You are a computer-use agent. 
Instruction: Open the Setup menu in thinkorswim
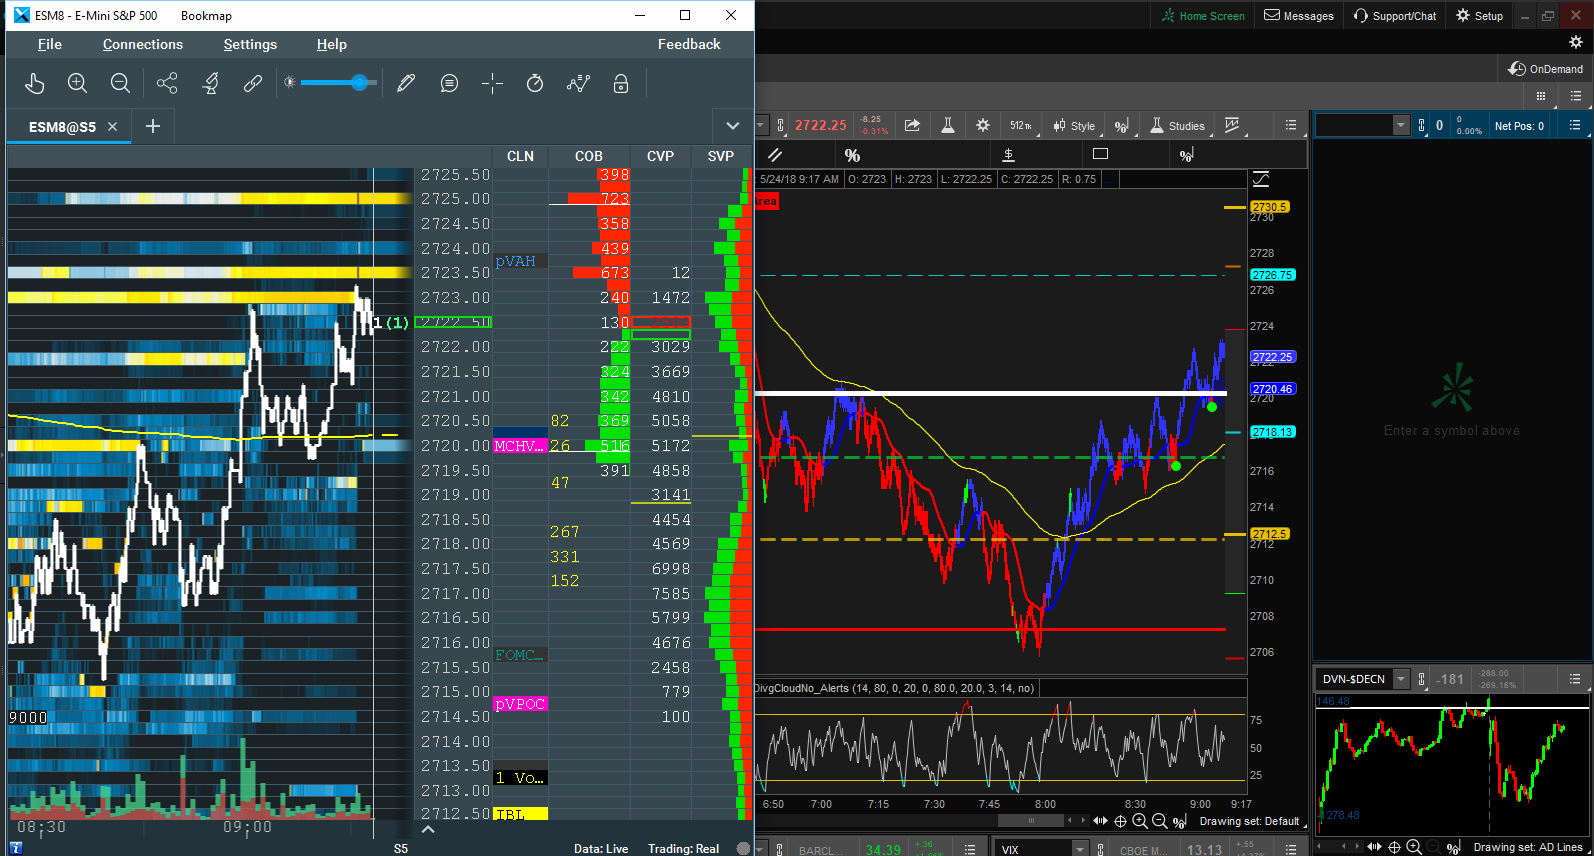[1480, 16]
